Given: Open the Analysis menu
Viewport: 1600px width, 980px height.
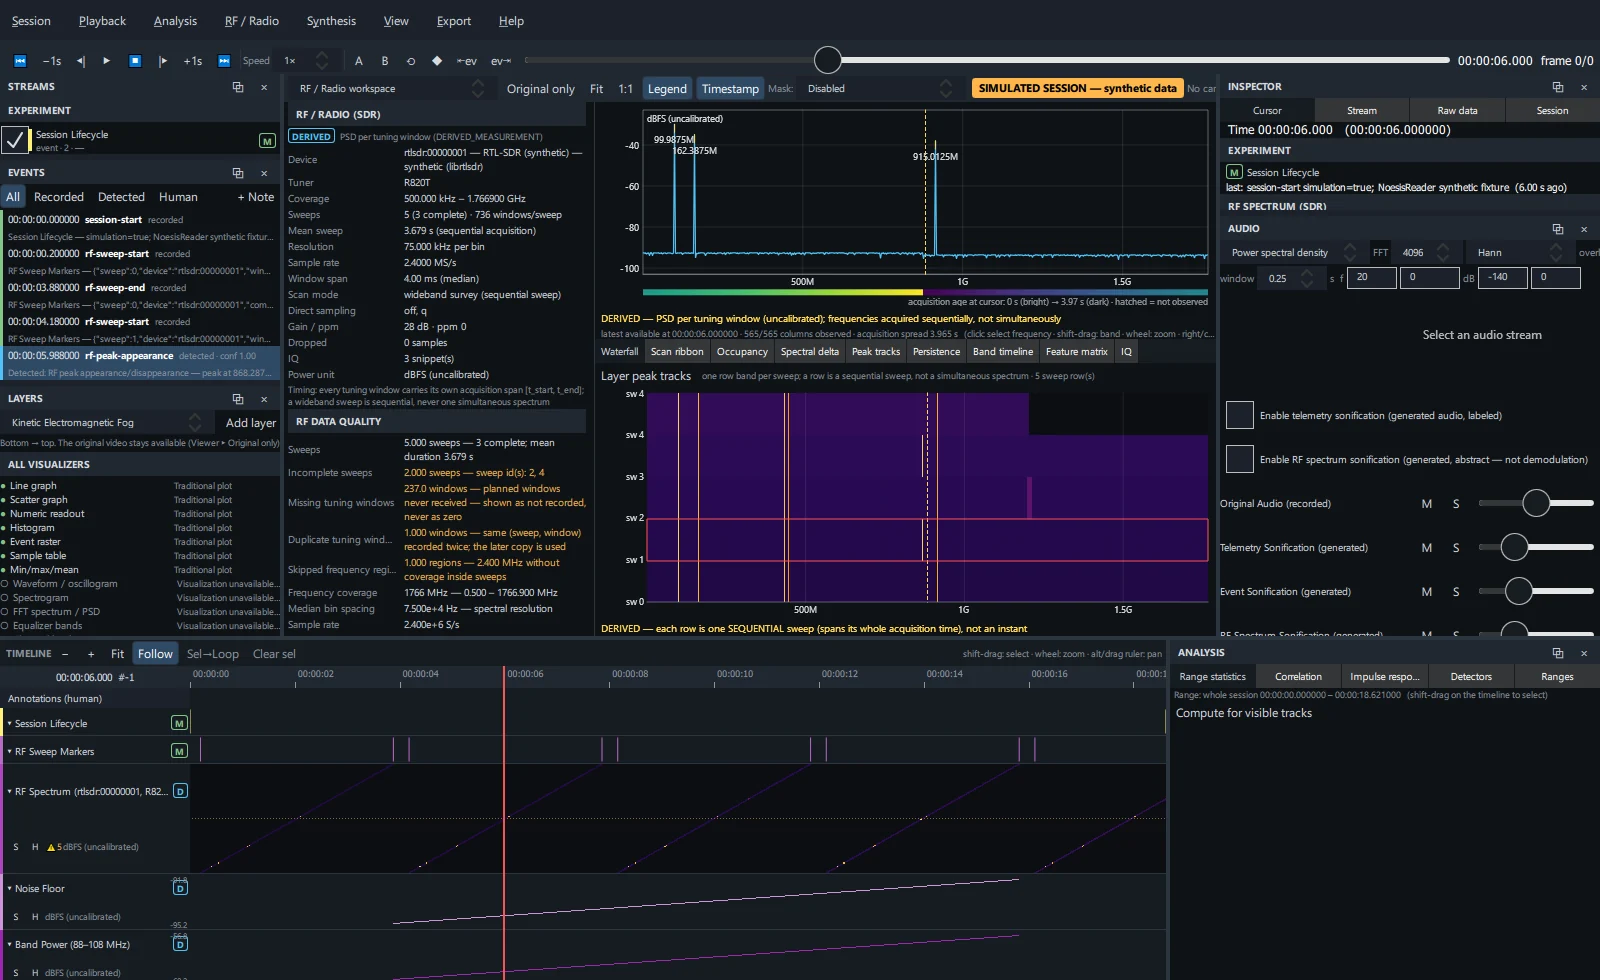Looking at the screenshot, I should [x=175, y=21].
